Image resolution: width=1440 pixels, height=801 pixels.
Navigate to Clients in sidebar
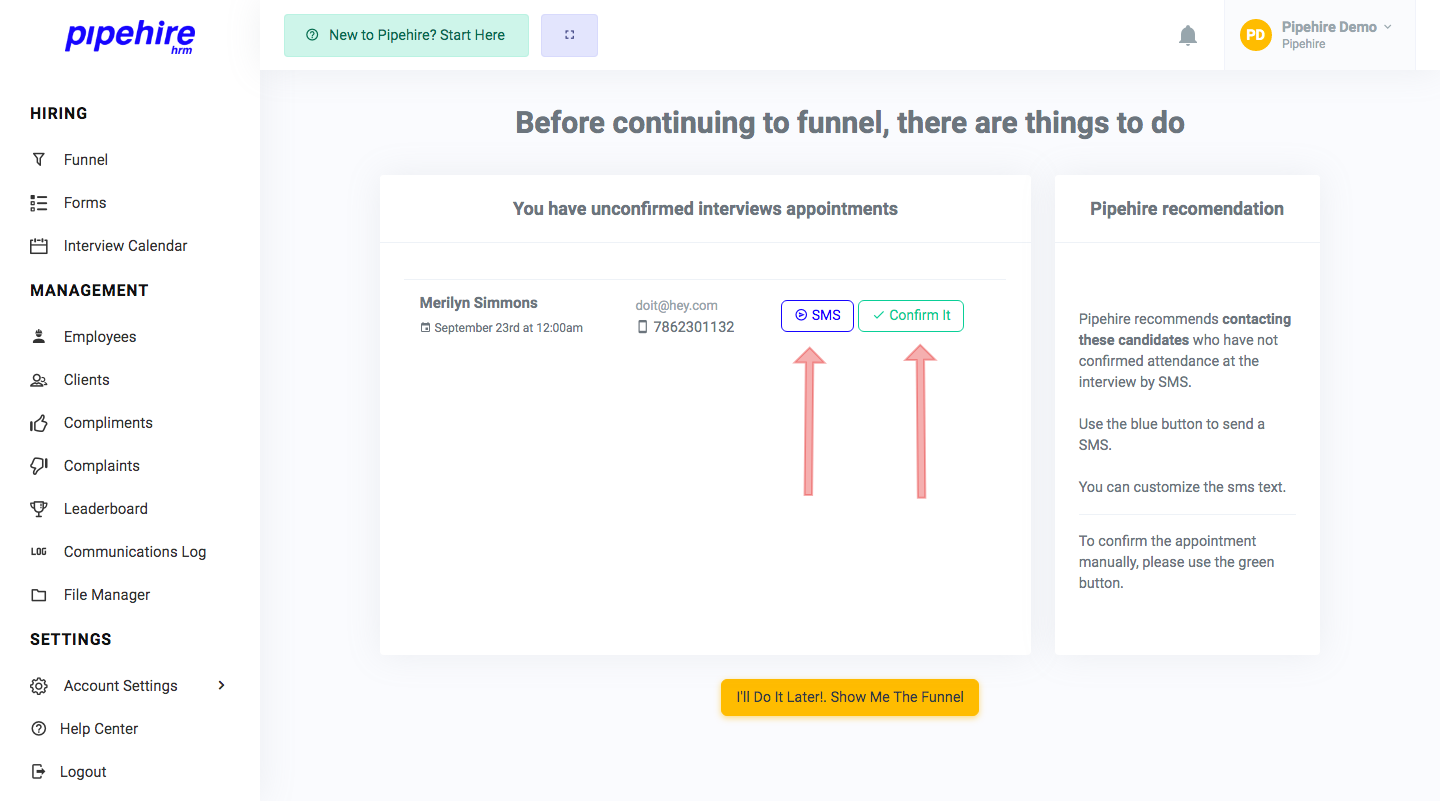[87, 380]
